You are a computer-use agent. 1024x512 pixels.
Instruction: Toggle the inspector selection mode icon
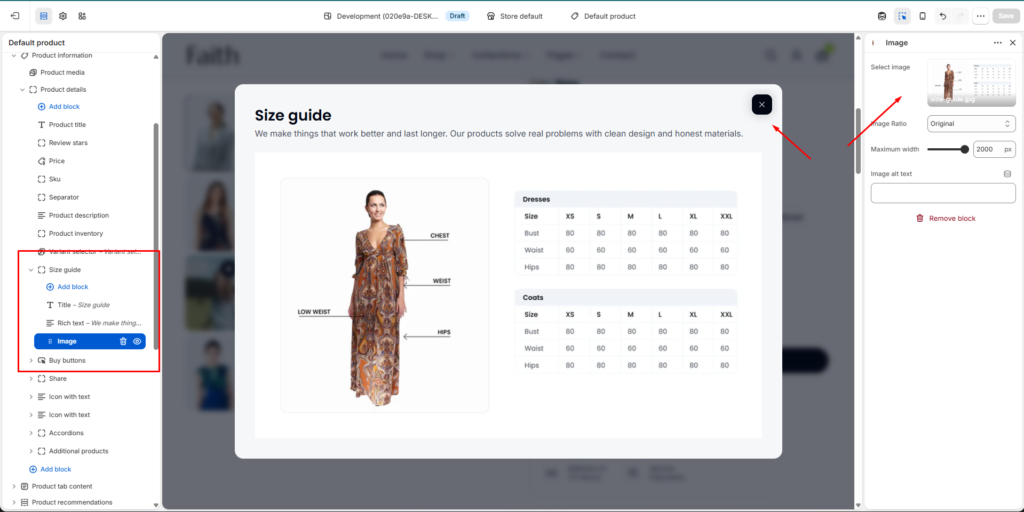coord(902,16)
